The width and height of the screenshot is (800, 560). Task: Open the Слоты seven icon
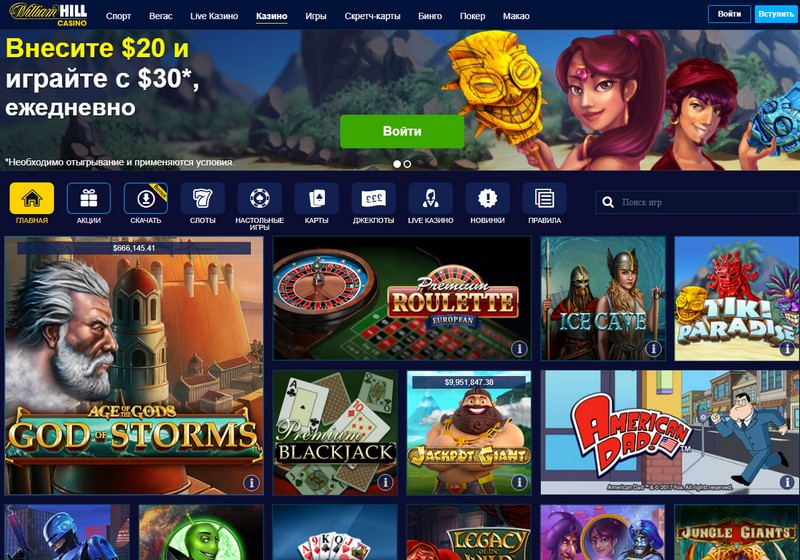click(x=203, y=198)
